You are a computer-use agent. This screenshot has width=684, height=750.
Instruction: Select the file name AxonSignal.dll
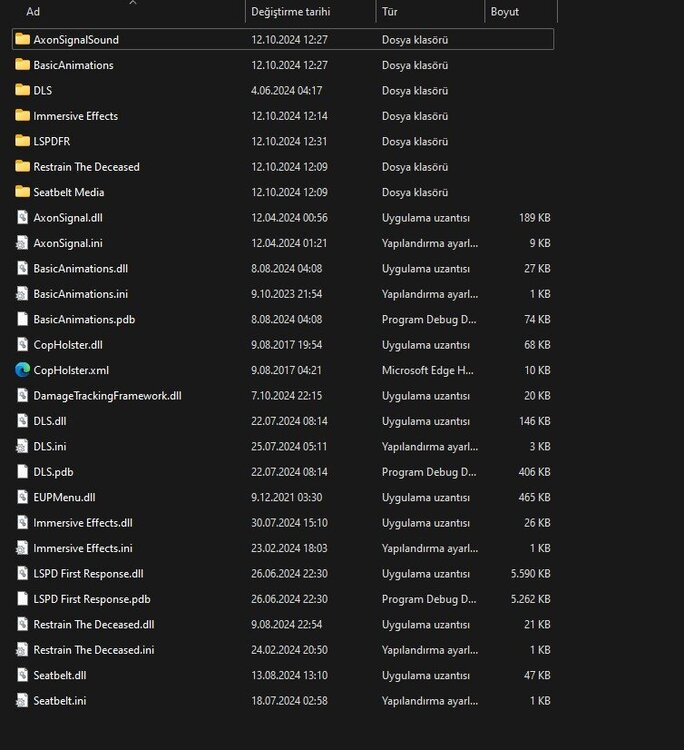tap(68, 218)
